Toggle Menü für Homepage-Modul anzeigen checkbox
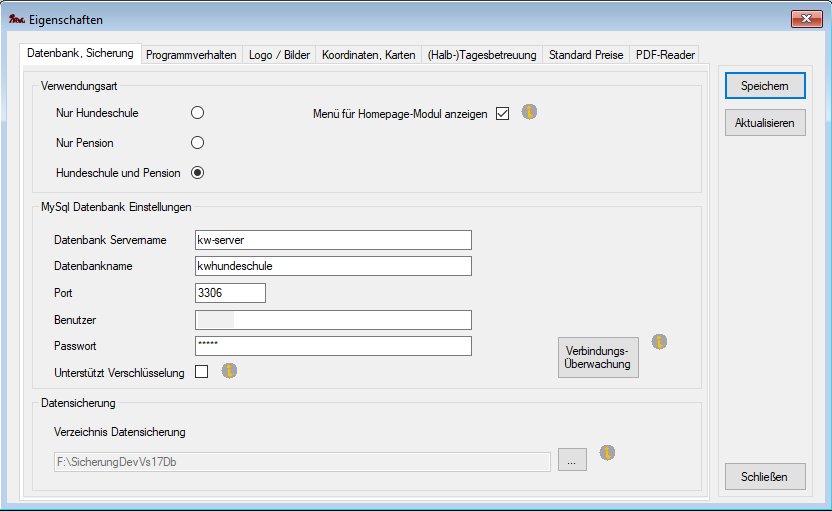The height and width of the screenshot is (512, 832). [x=502, y=114]
